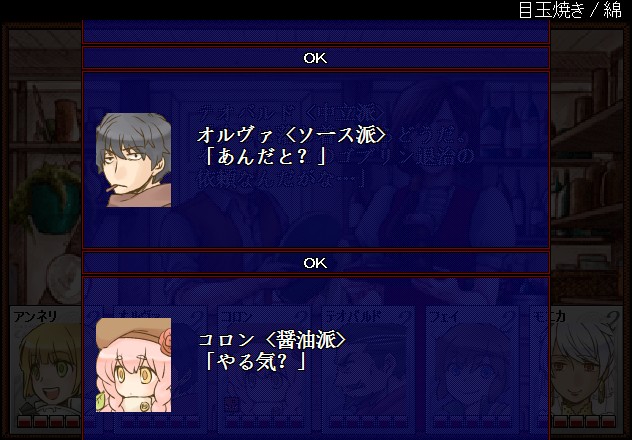Click the question mark on モニカ's card
The height and width of the screenshot is (440, 632).
tap(612, 319)
